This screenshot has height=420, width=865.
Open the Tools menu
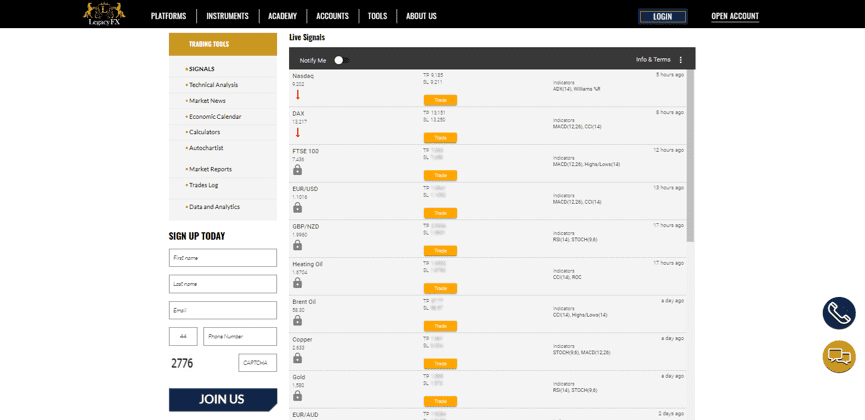point(377,16)
